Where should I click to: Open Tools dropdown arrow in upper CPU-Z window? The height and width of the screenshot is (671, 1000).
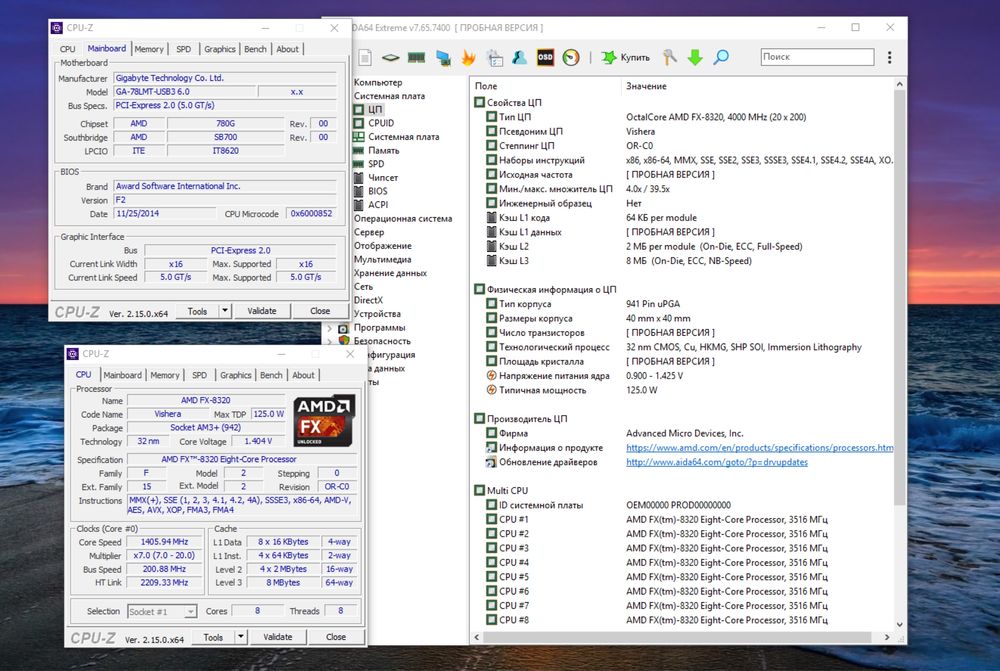click(x=224, y=311)
